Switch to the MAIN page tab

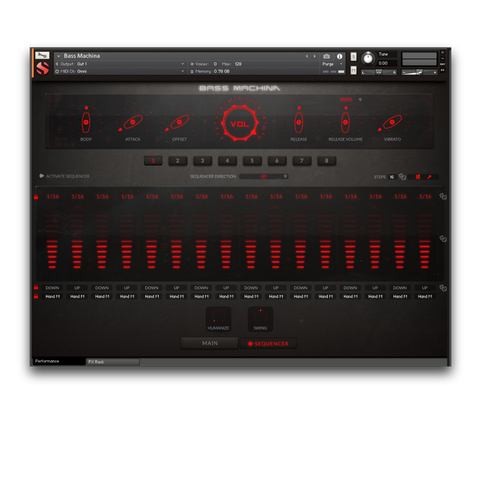210,343
